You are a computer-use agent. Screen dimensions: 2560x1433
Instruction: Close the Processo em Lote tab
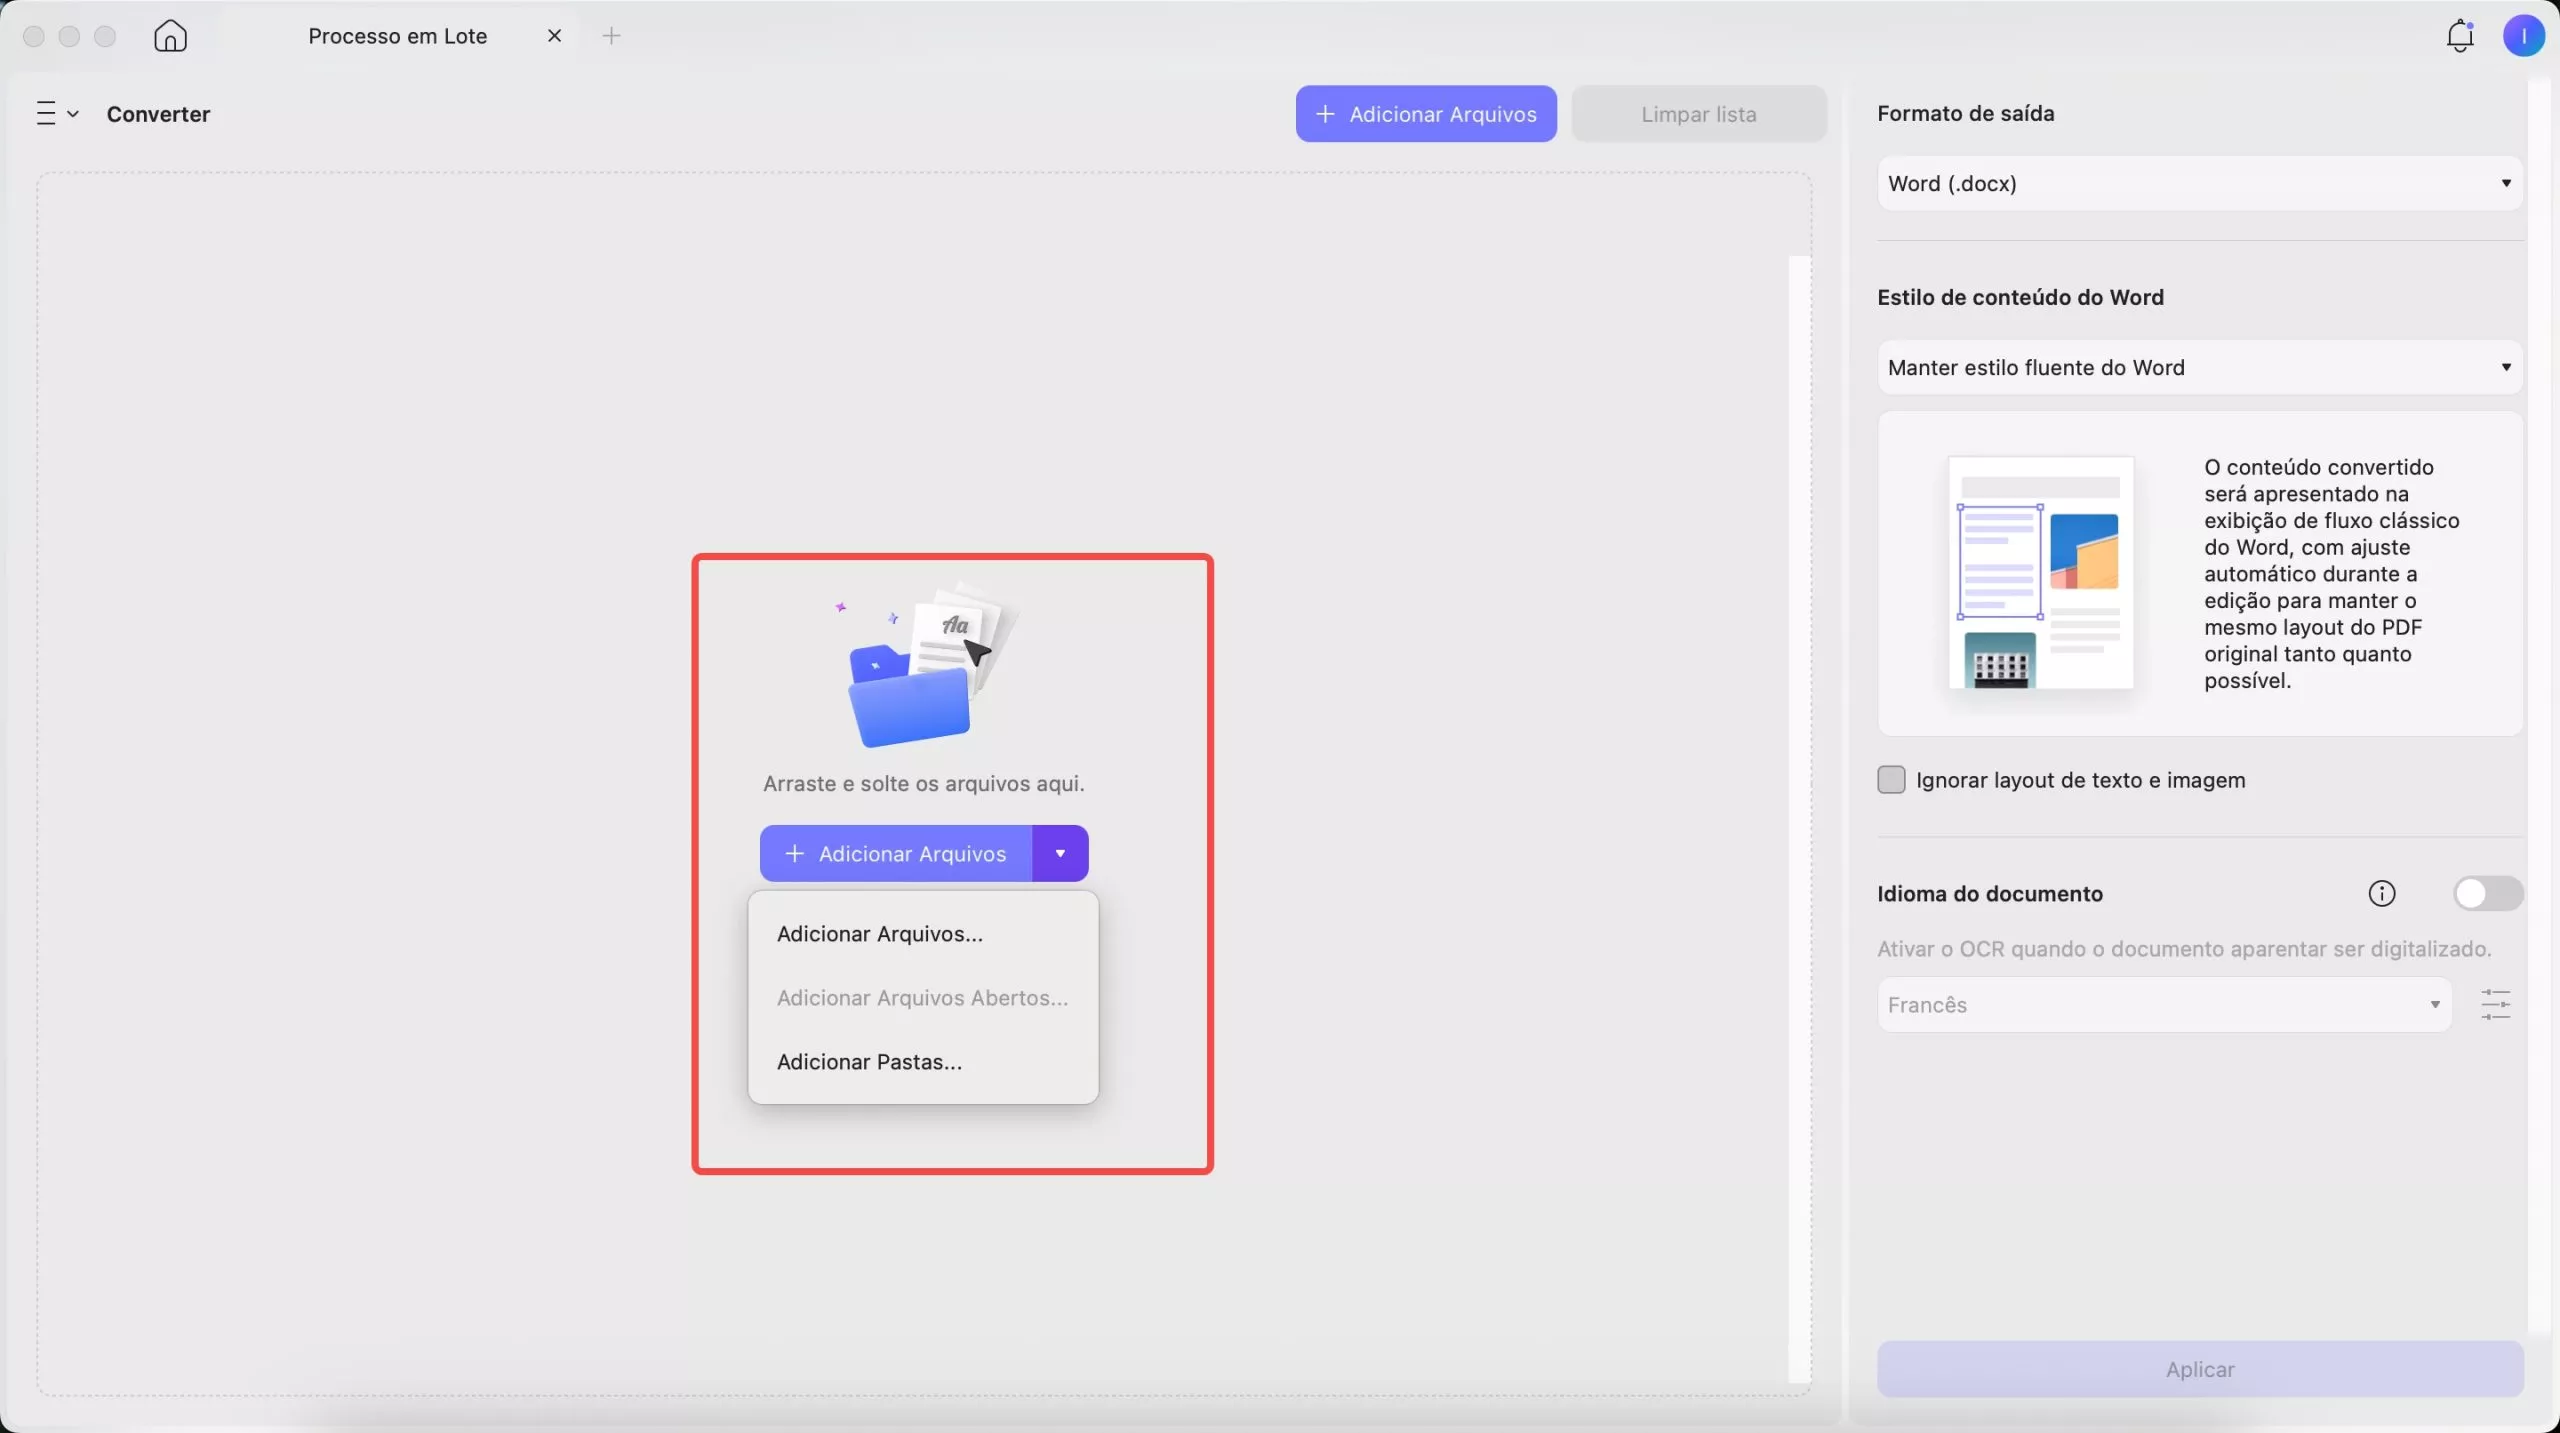(554, 36)
